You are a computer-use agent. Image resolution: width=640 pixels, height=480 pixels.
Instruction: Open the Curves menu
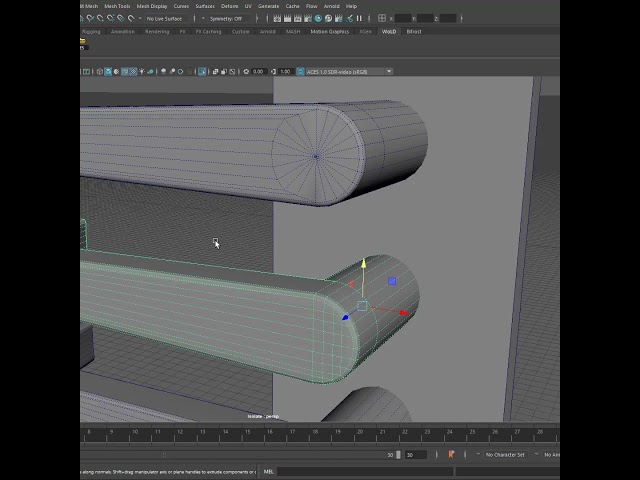(x=181, y=6)
